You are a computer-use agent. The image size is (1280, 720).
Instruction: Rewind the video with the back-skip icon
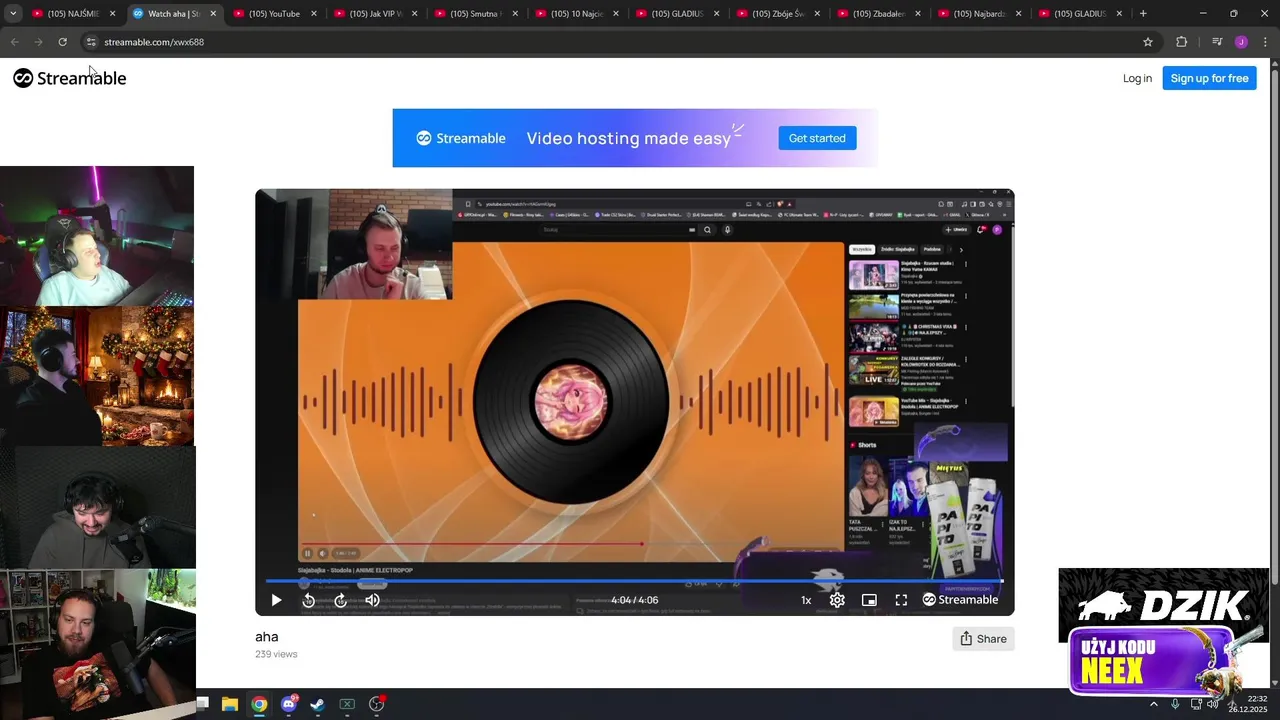(309, 600)
